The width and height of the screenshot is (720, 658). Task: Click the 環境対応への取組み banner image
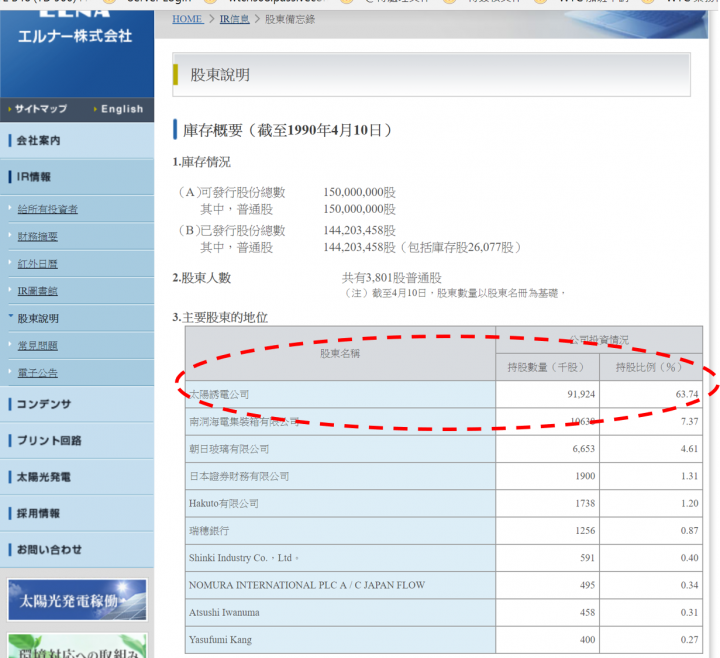pos(77,646)
